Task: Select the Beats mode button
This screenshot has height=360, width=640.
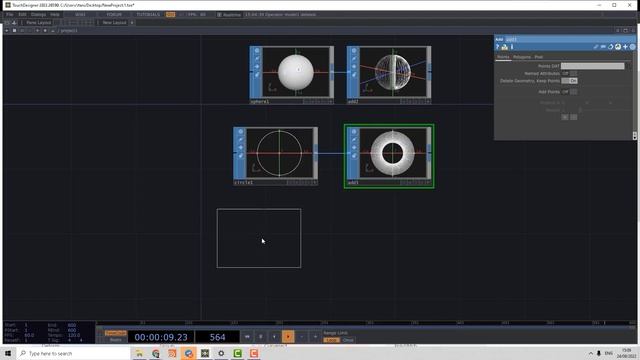Action: pyautogui.click(x=116, y=340)
